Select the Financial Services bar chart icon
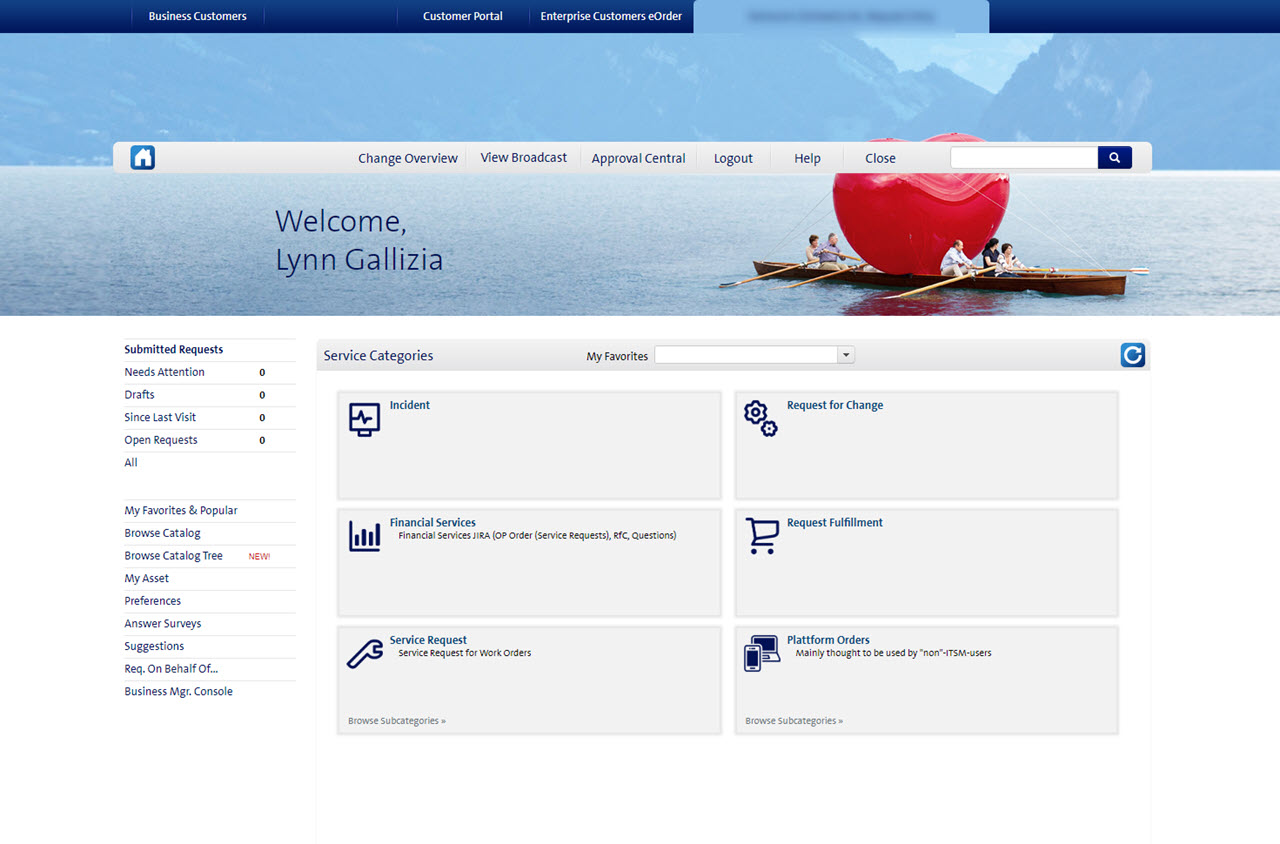The width and height of the screenshot is (1280, 844). pos(364,536)
